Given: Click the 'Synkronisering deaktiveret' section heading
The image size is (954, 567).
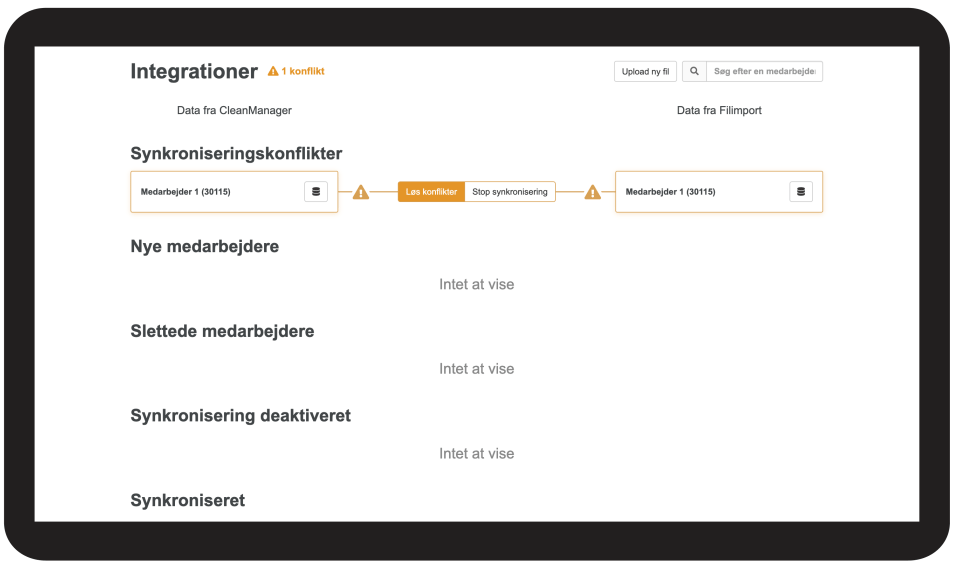Looking at the screenshot, I should (240, 416).
